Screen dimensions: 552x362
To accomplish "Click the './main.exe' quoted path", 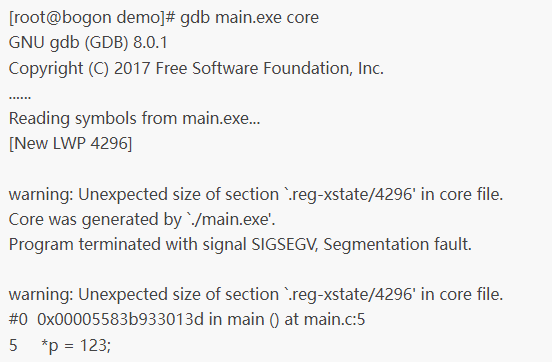I will 230,219.
